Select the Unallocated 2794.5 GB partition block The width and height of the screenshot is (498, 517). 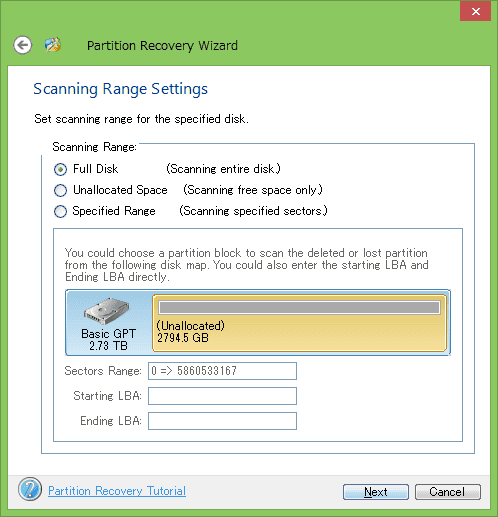click(x=299, y=323)
